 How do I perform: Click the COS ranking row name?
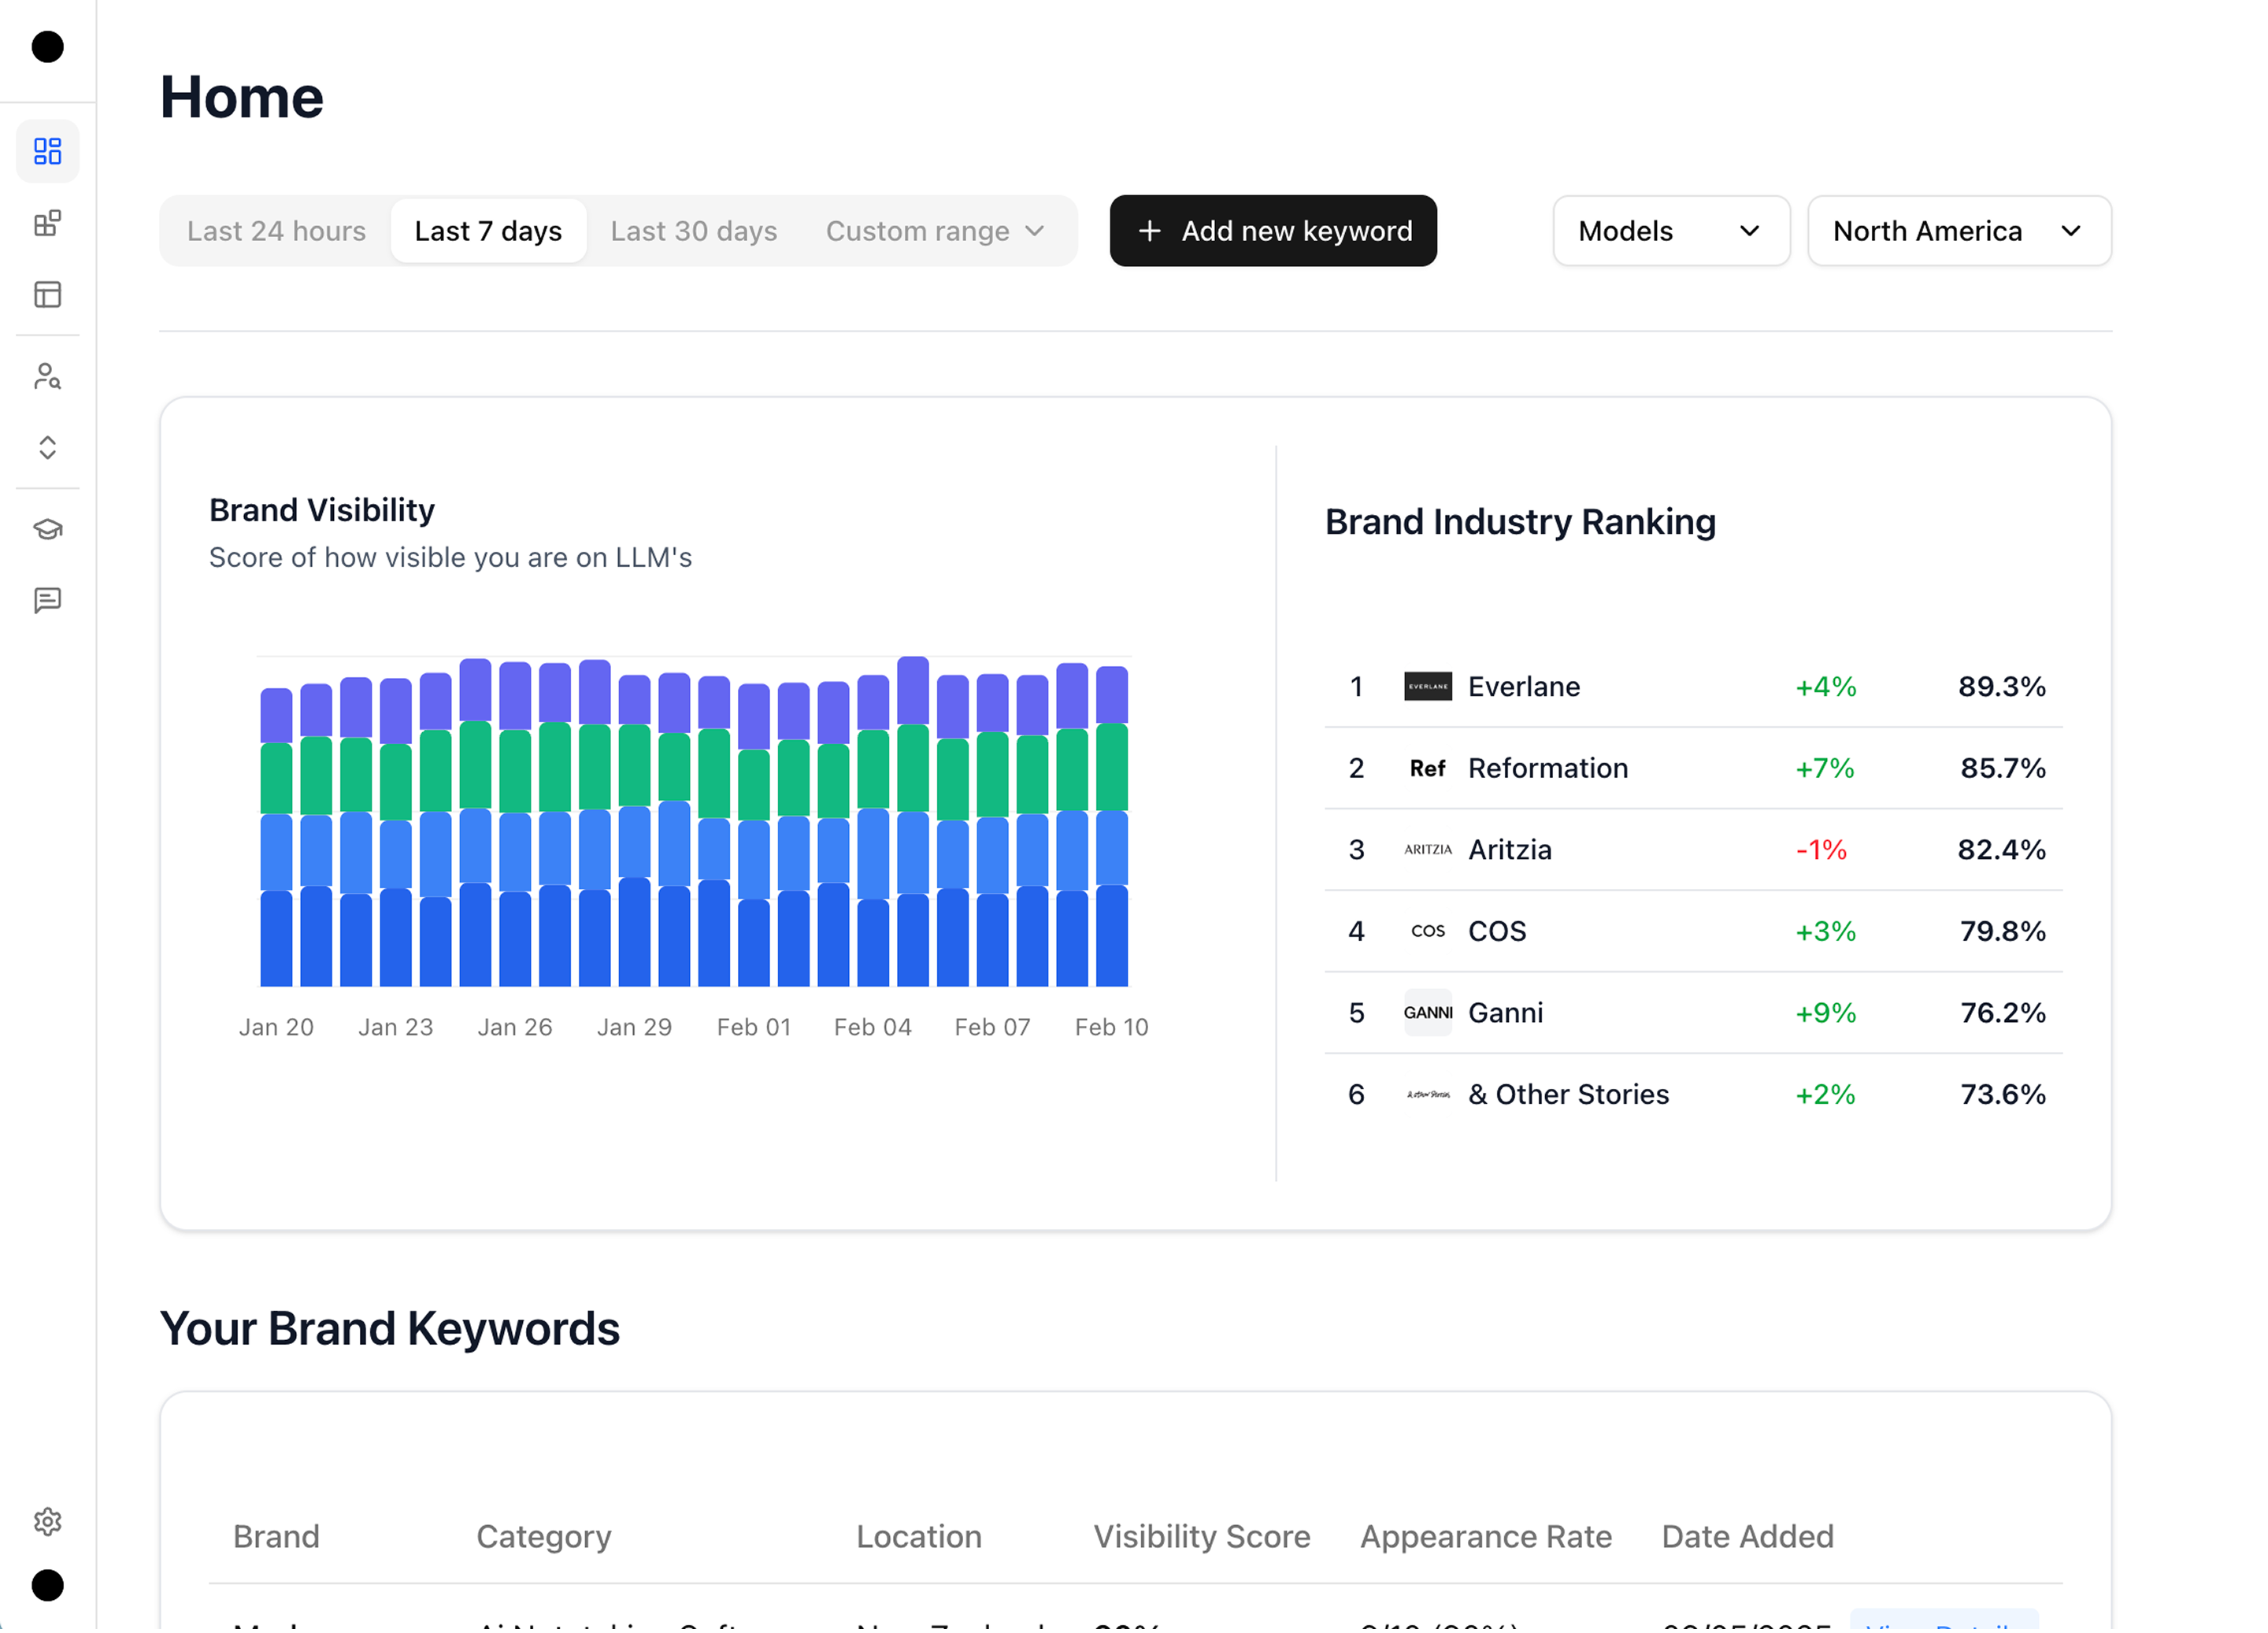(1499, 933)
